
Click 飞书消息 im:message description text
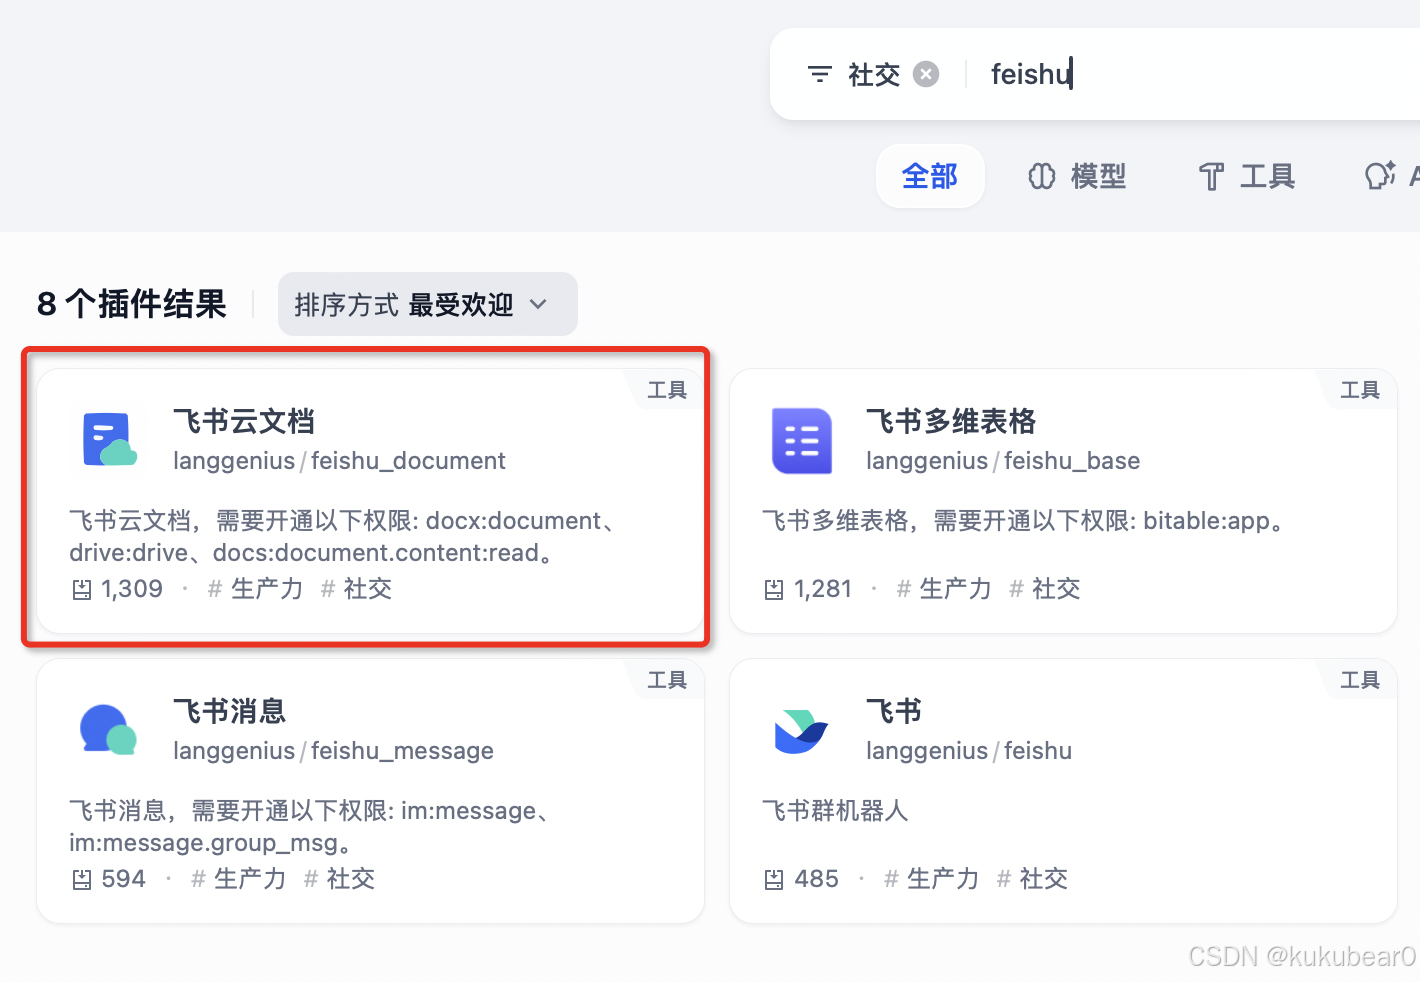[311, 826]
